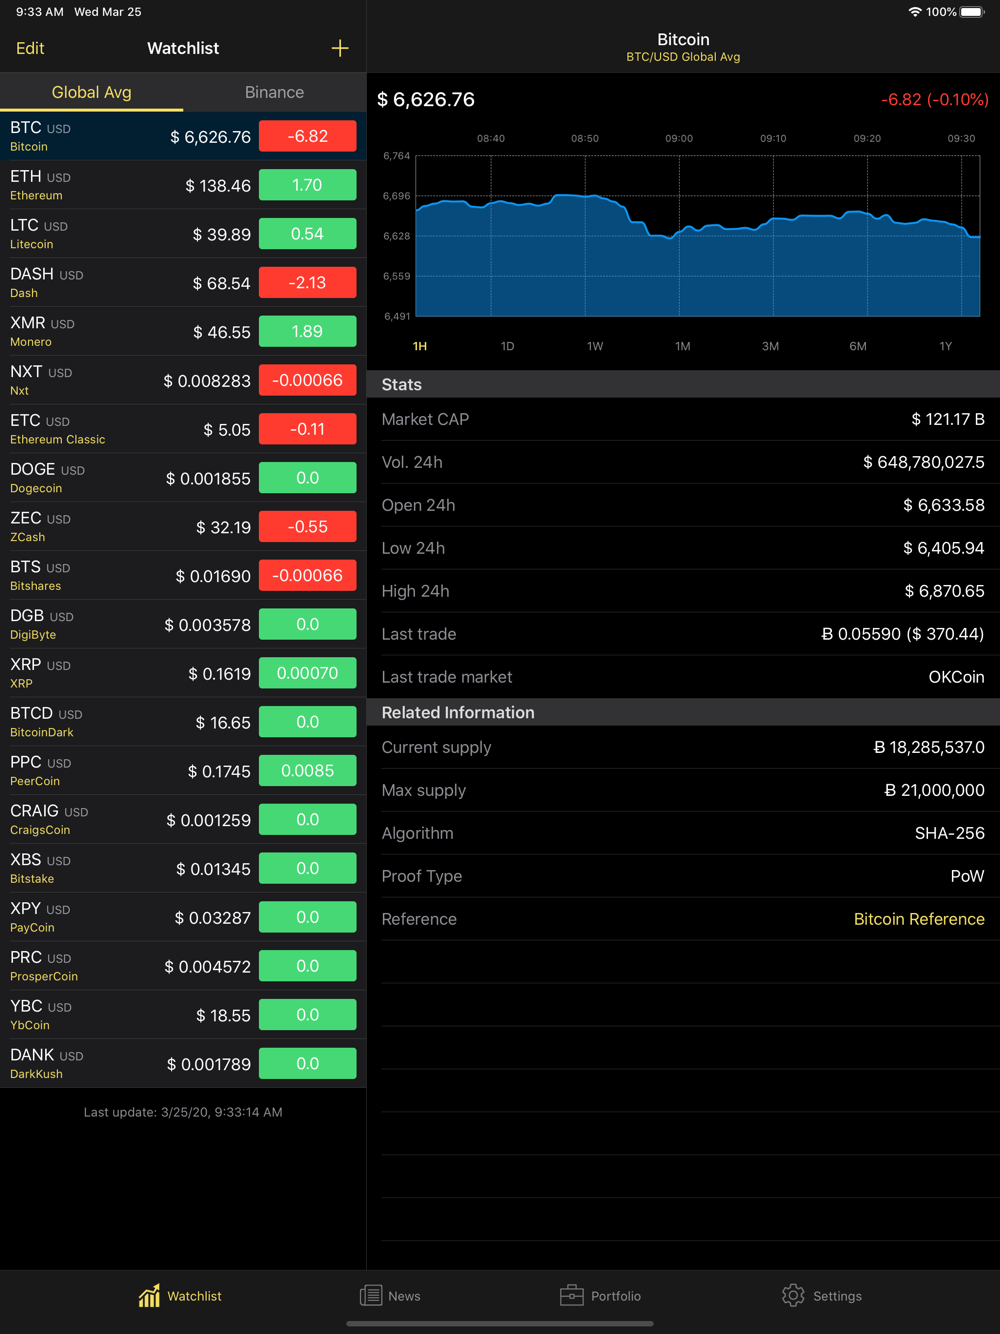The width and height of the screenshot is (1000, 1334).
Task: Tap the red -0.11 change badge for ETC
Action: pos(308,429)
